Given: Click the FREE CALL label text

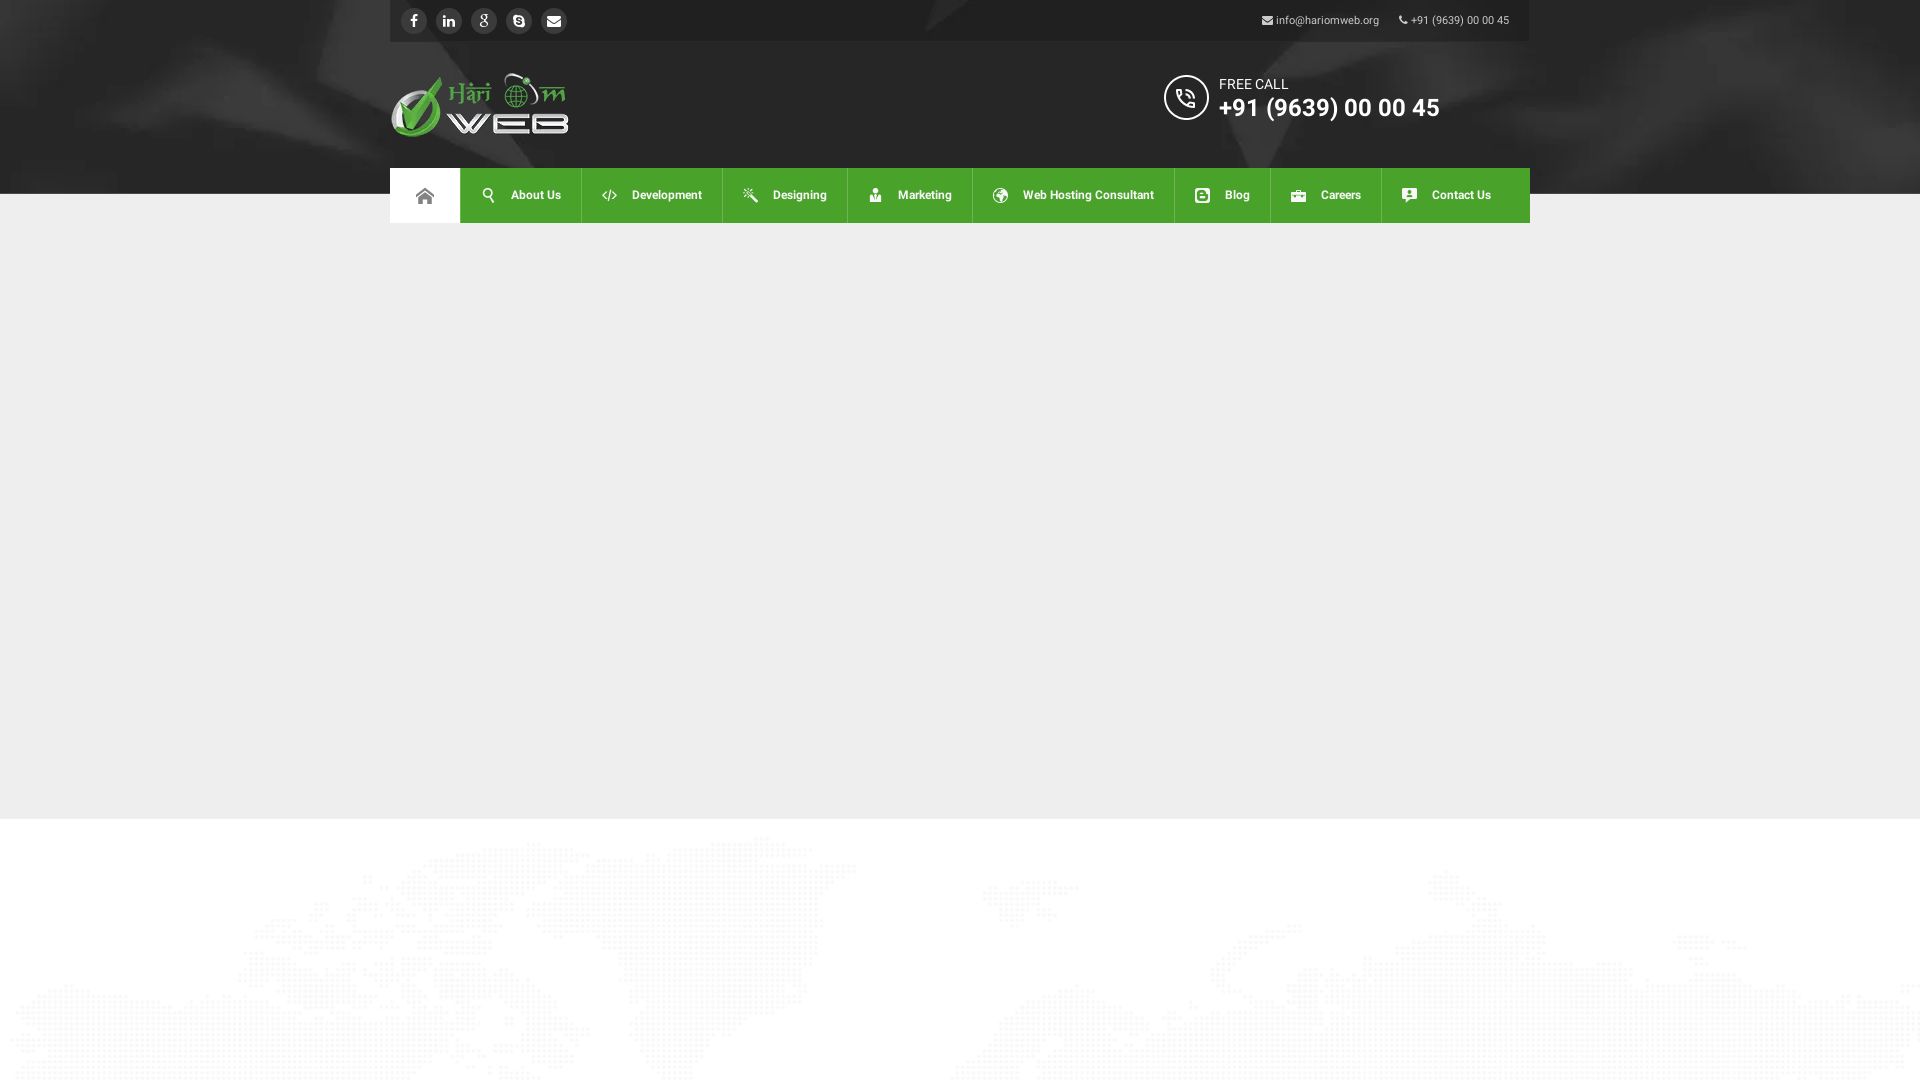Looking at the screenshot, I should coord(1253,85).
